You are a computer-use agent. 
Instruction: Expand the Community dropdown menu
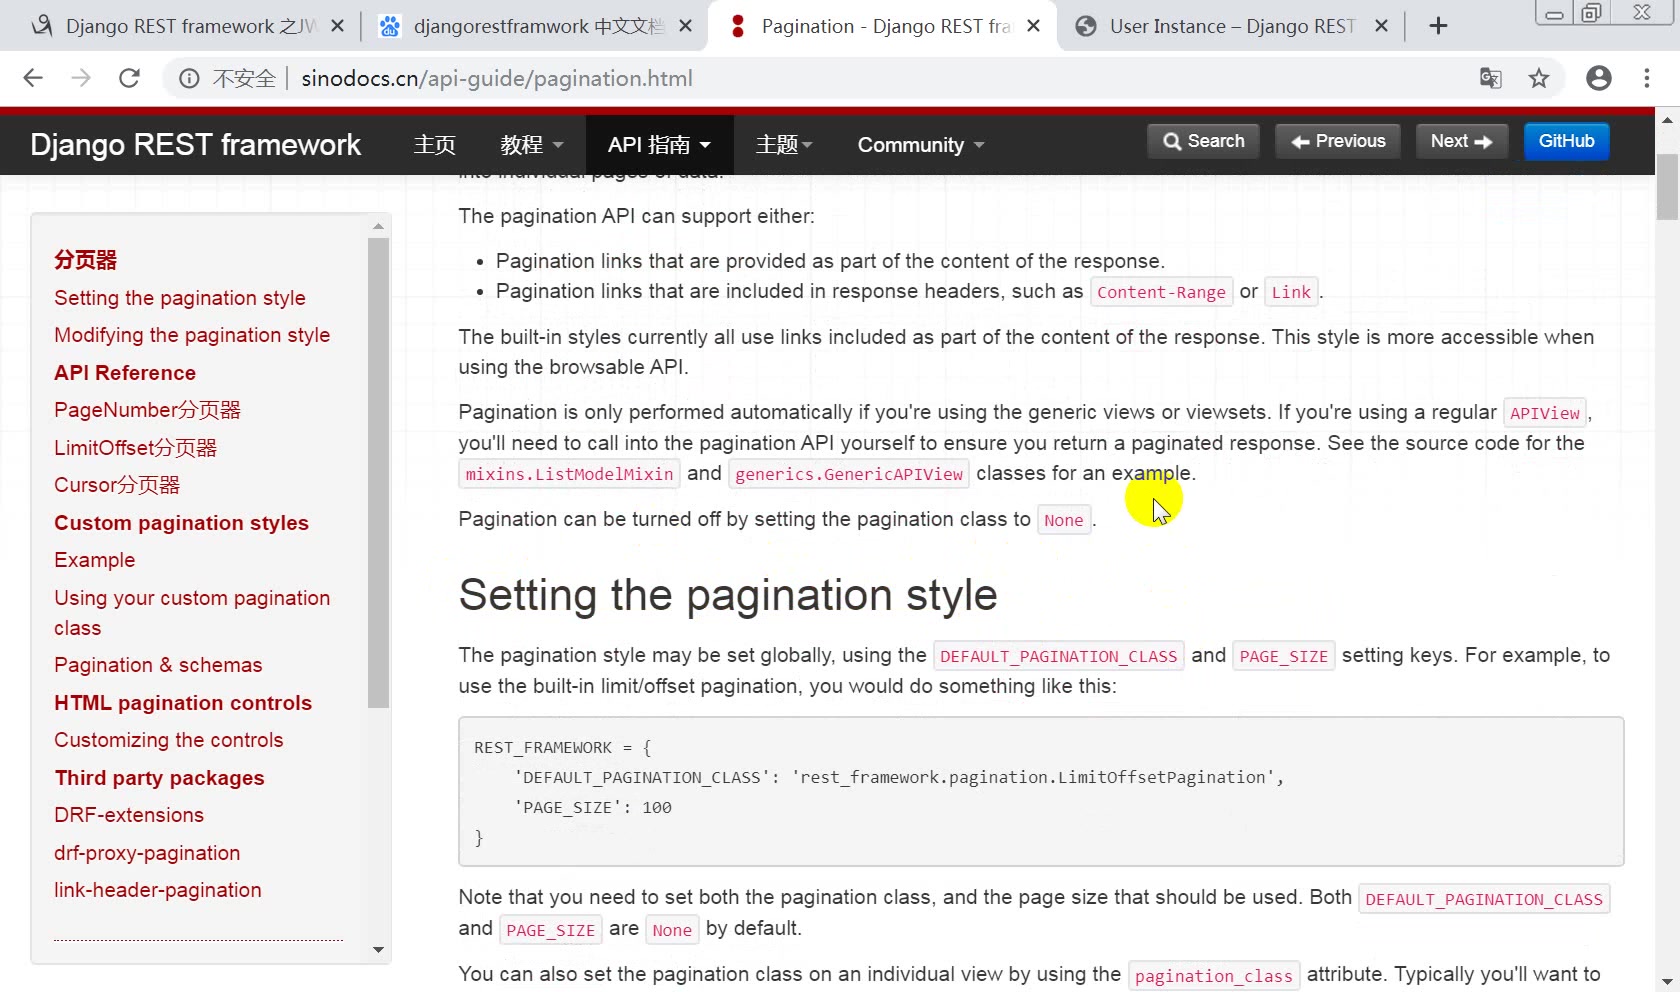921,145
